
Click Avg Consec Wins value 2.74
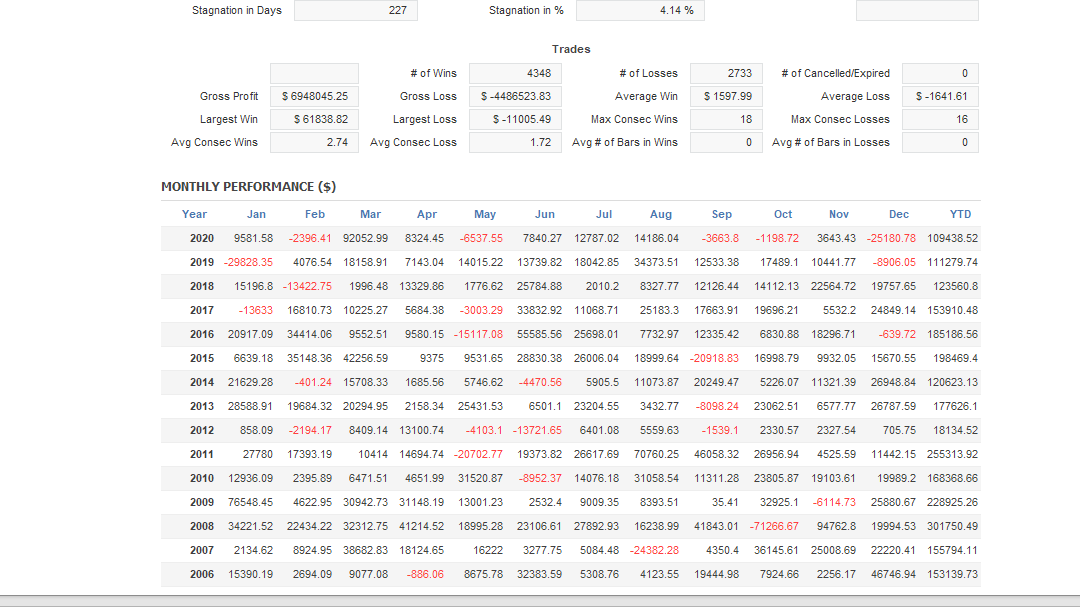coord(314,143)
